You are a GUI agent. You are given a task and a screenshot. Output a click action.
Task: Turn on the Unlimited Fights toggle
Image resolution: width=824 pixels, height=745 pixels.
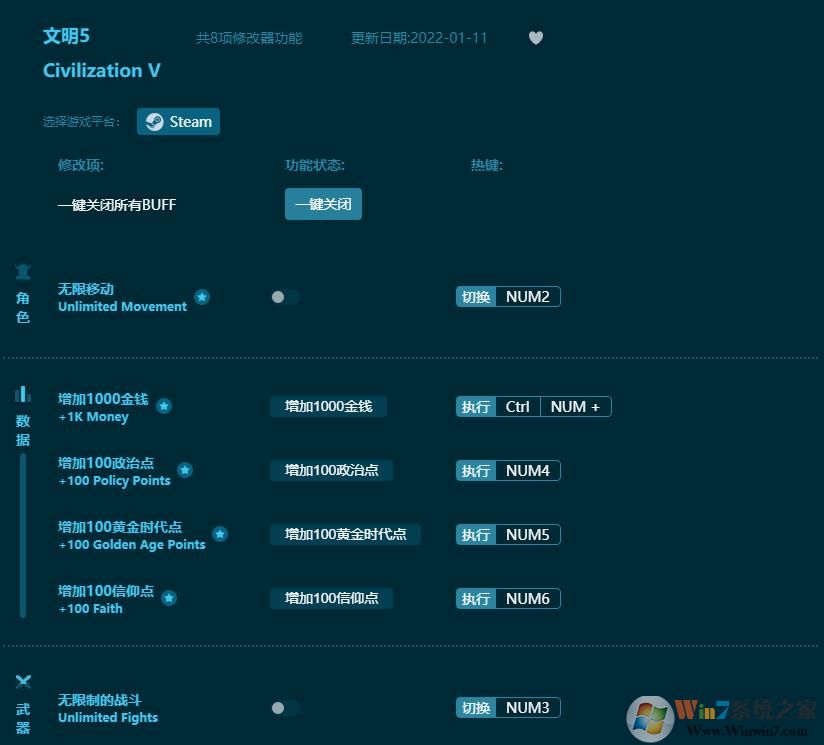pyautogui.click(x=284, y=707)
